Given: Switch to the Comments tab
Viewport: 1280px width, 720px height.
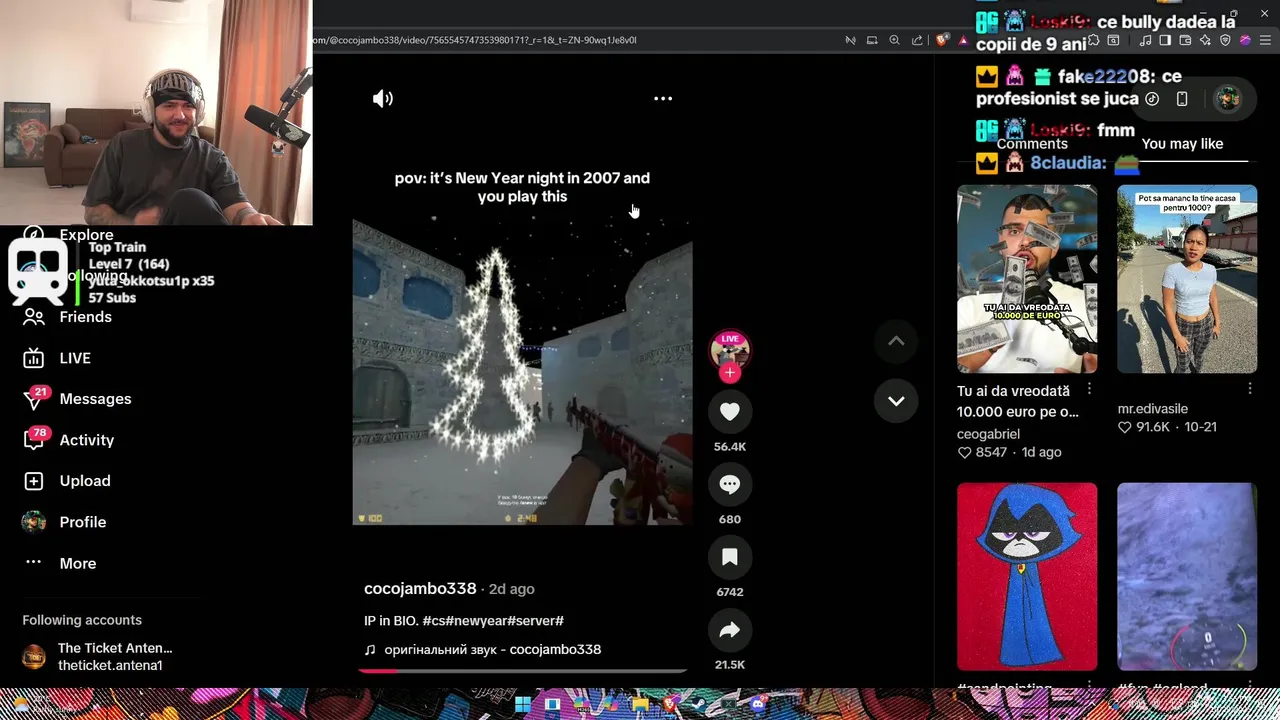Looking at the screenshot, I should coord(1032,144).
